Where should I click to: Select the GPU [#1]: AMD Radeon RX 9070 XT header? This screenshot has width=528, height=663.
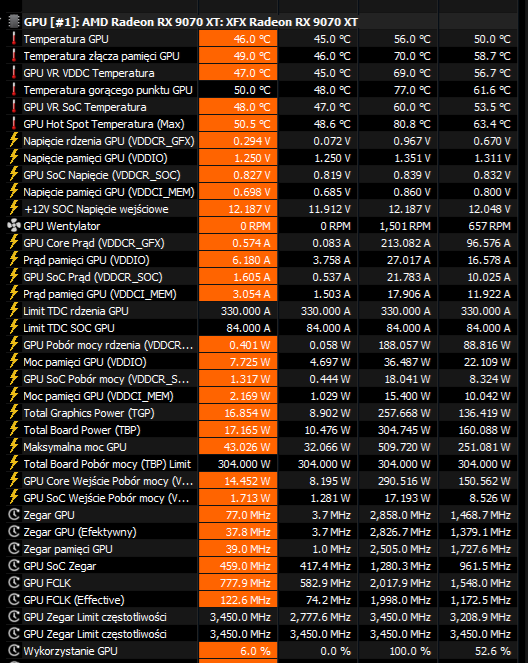pos(191,22)
